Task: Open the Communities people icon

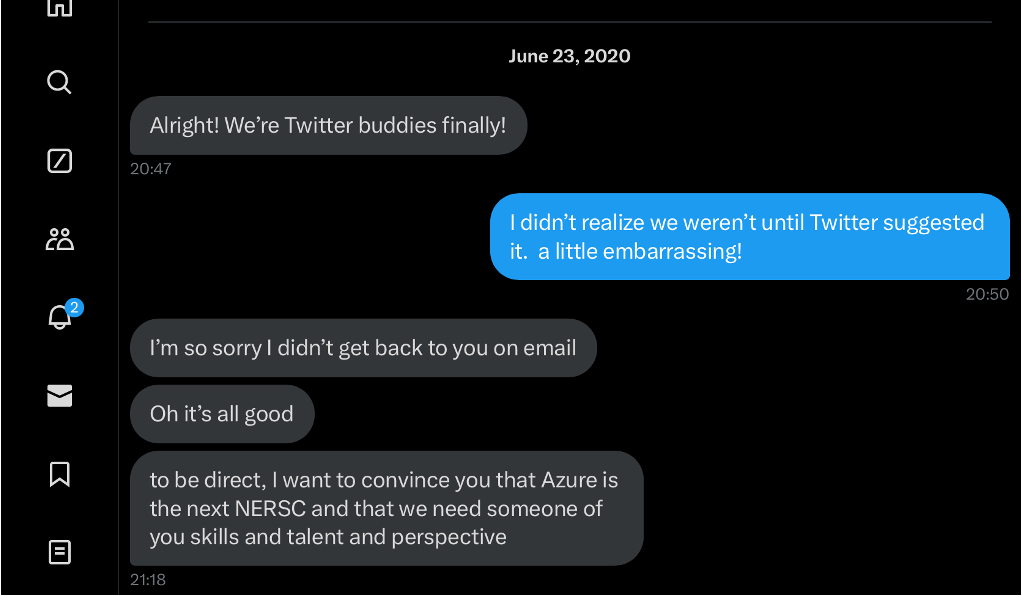Action: [x=59, y=239]
